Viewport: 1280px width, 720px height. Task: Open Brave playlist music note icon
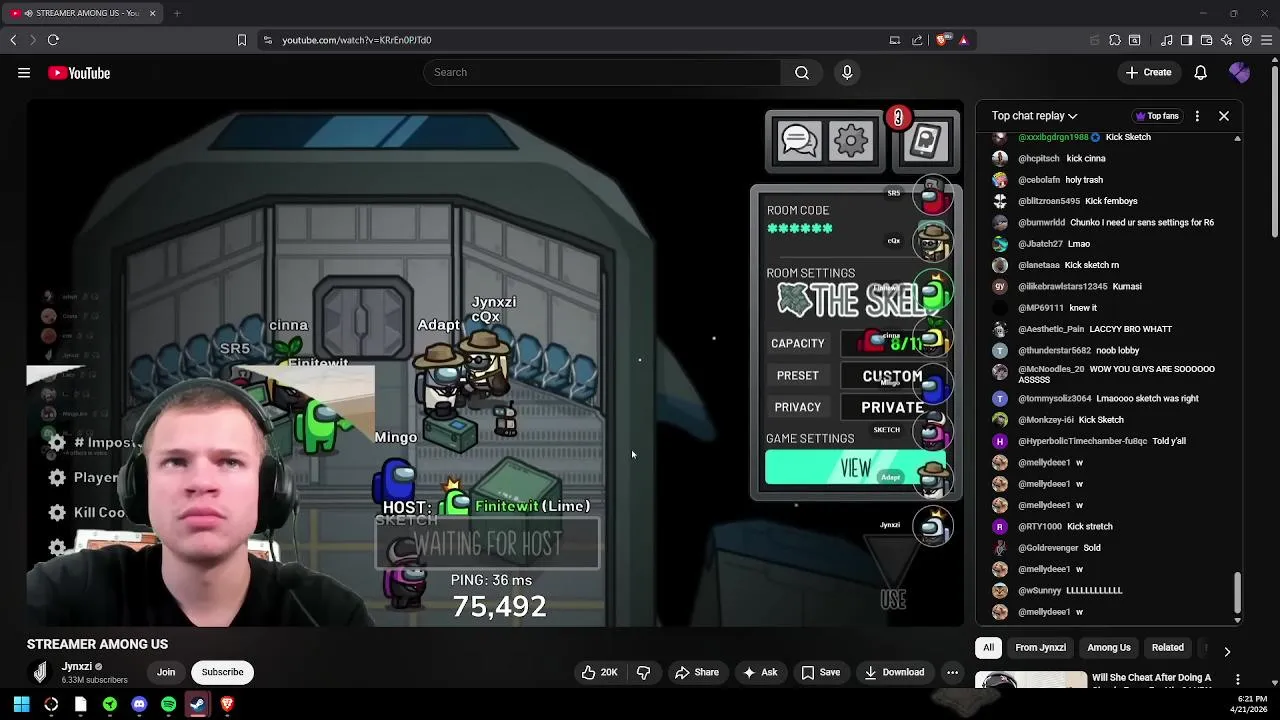(1167, 40)
